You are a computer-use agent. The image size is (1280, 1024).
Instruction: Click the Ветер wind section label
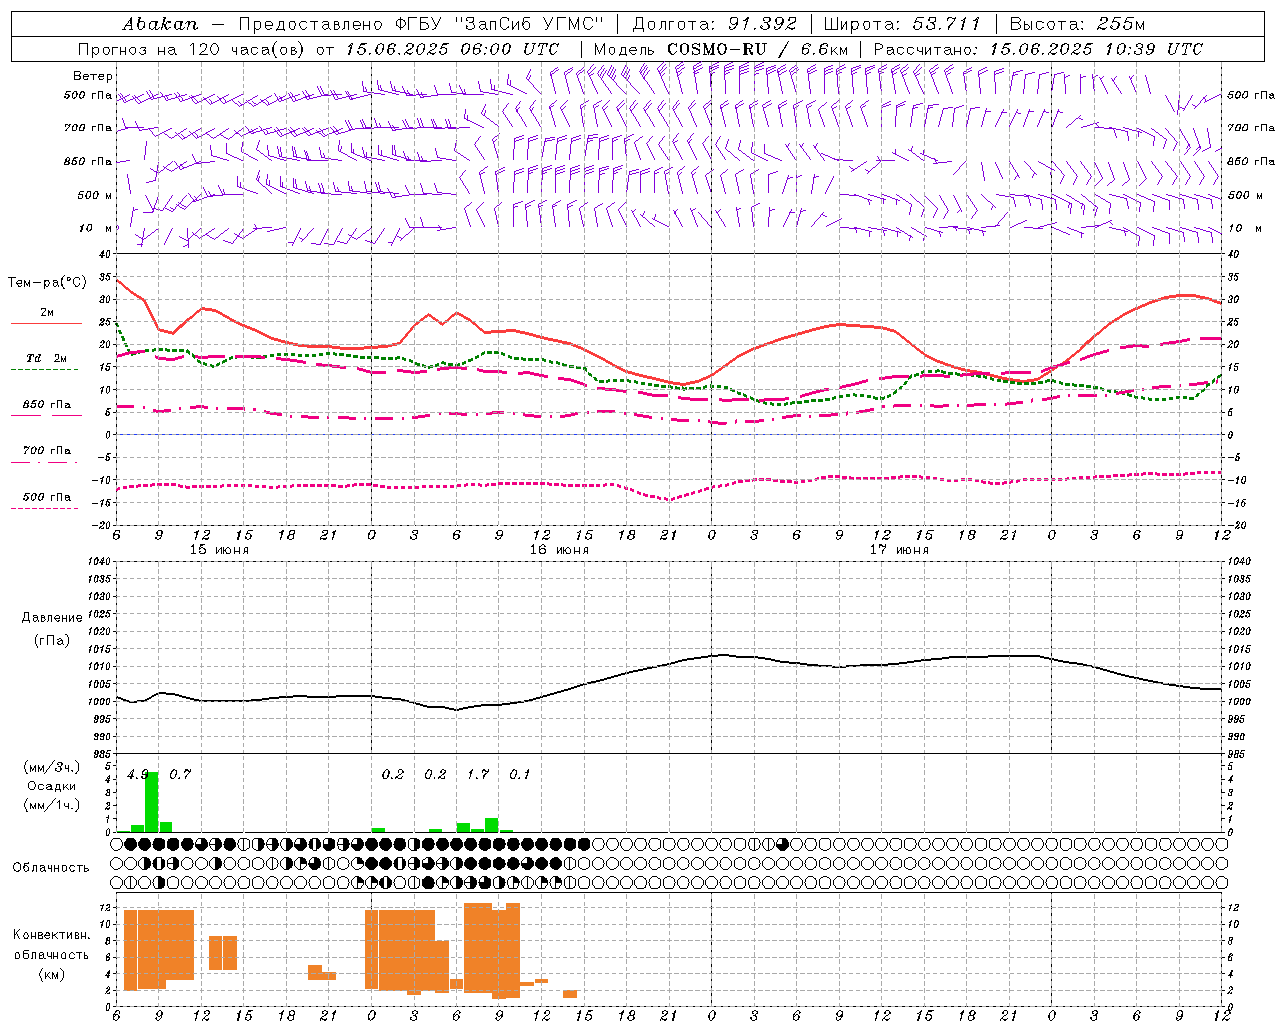pos(92,76)
